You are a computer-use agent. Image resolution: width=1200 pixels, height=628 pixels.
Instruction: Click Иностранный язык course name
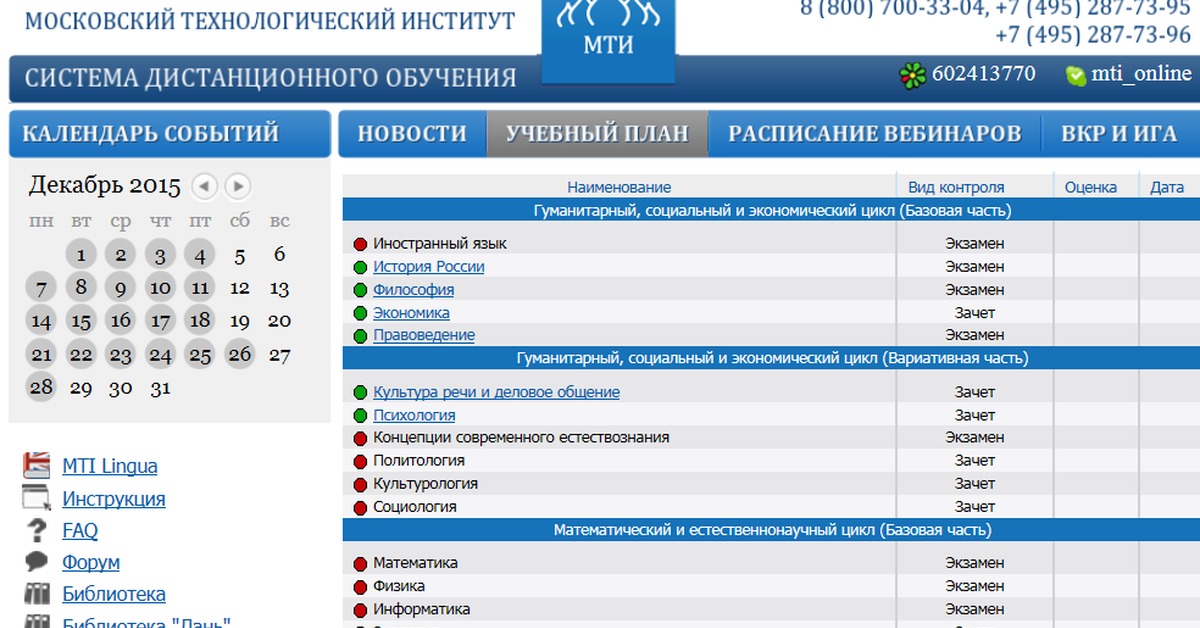440,243
